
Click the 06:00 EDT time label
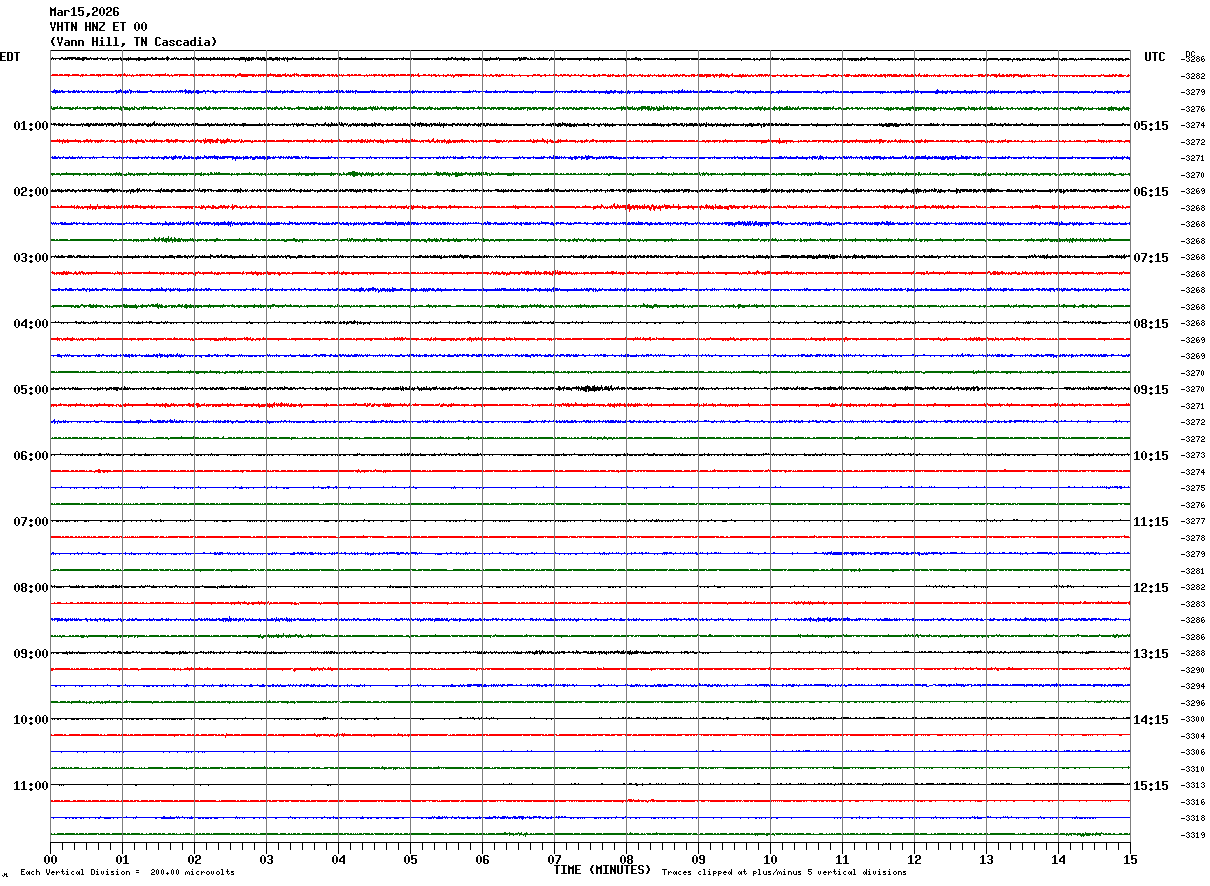click(x=31, y=456)
